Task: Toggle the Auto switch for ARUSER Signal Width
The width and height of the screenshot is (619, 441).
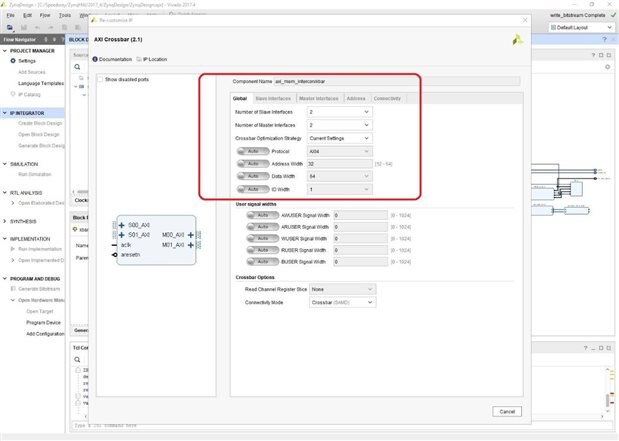Action: click(x=263, y=227)
